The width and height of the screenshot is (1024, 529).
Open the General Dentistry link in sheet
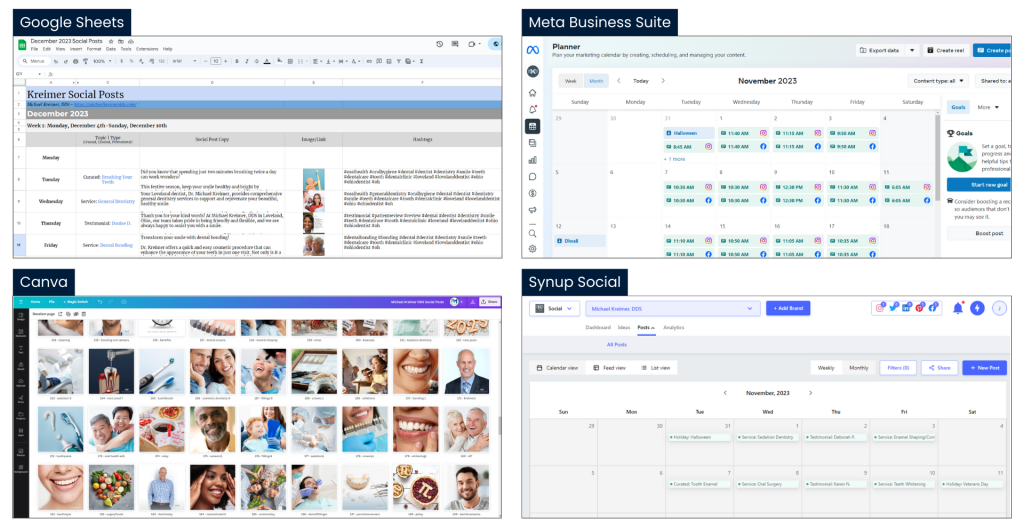[116, 201]
